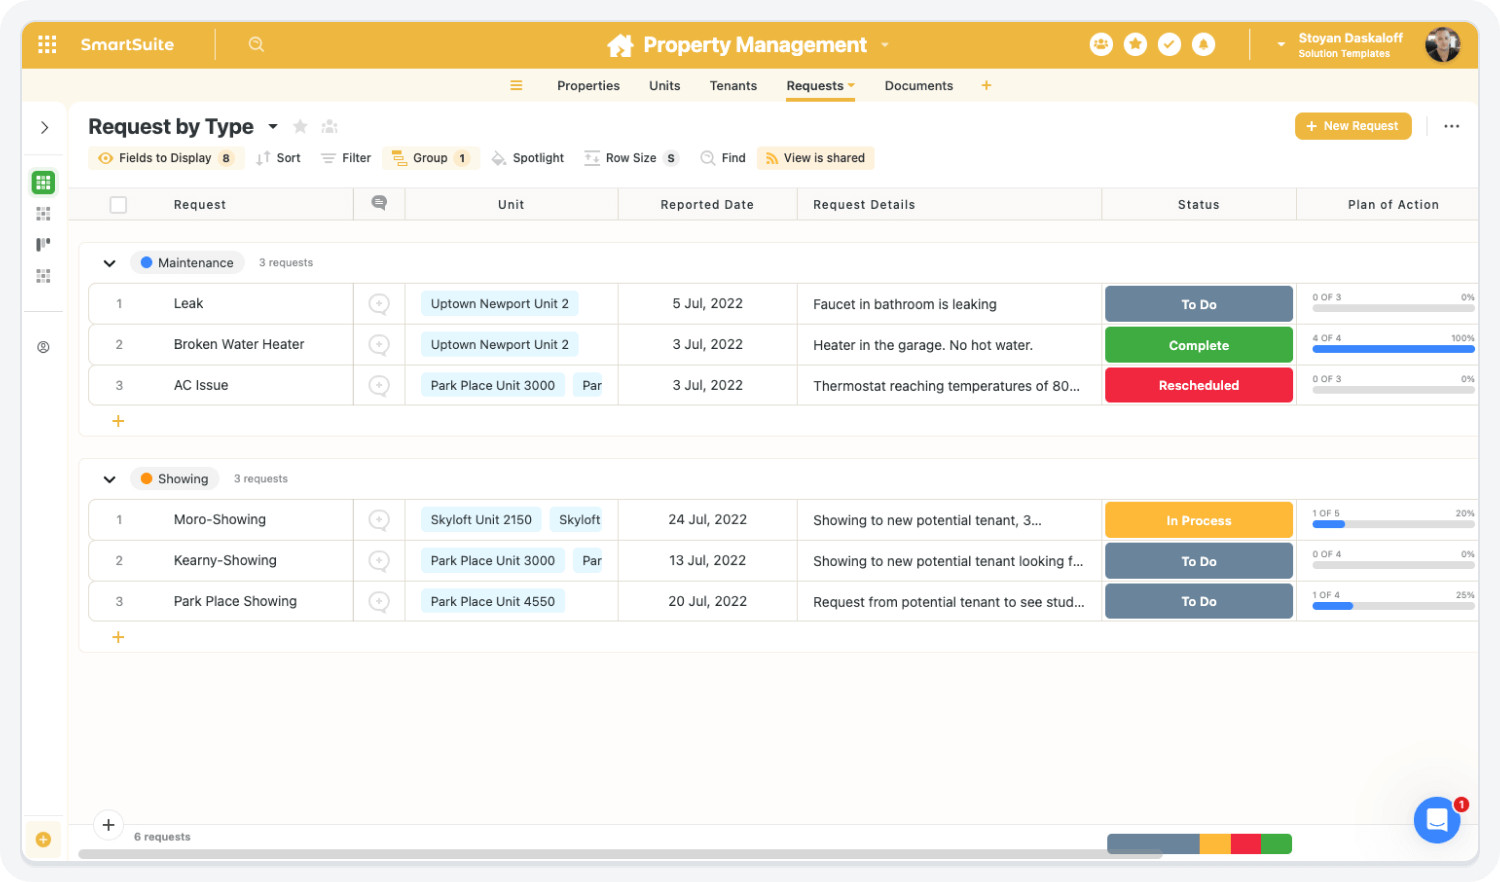
Task: Add comment on Moro-Showing row
Action: [379, 520]
